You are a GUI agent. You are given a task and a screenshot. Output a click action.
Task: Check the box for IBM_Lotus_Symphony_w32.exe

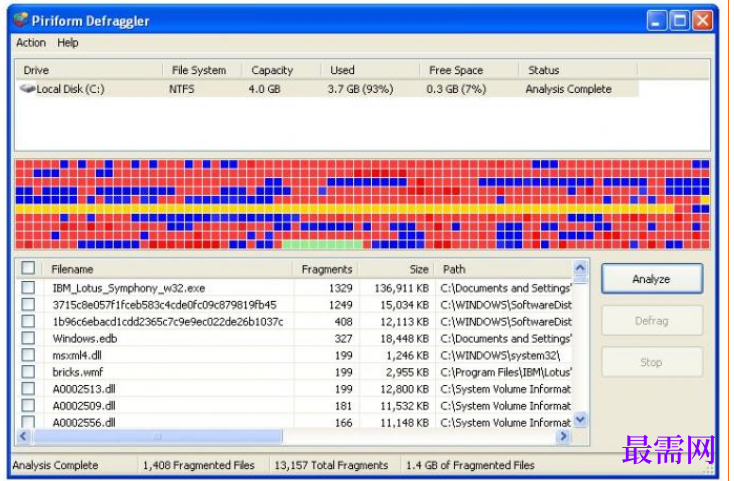coord(28,287)
